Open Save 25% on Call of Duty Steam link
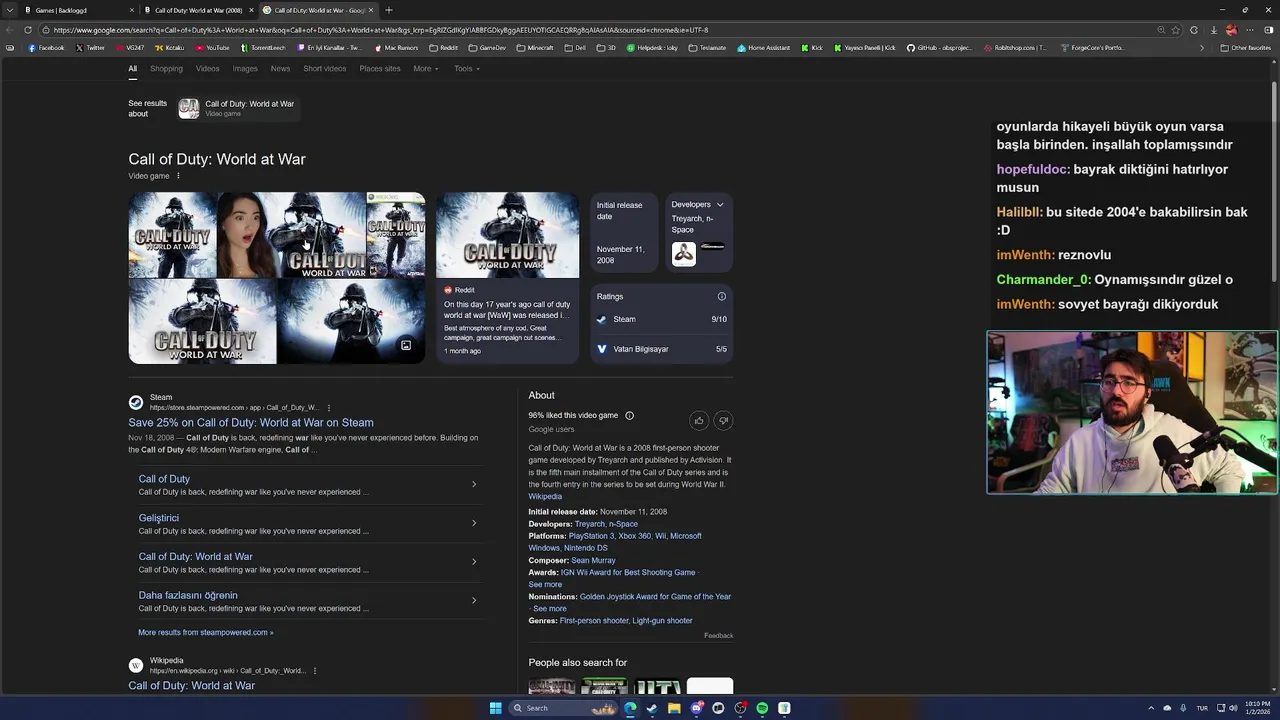 [x=251, y=423]
